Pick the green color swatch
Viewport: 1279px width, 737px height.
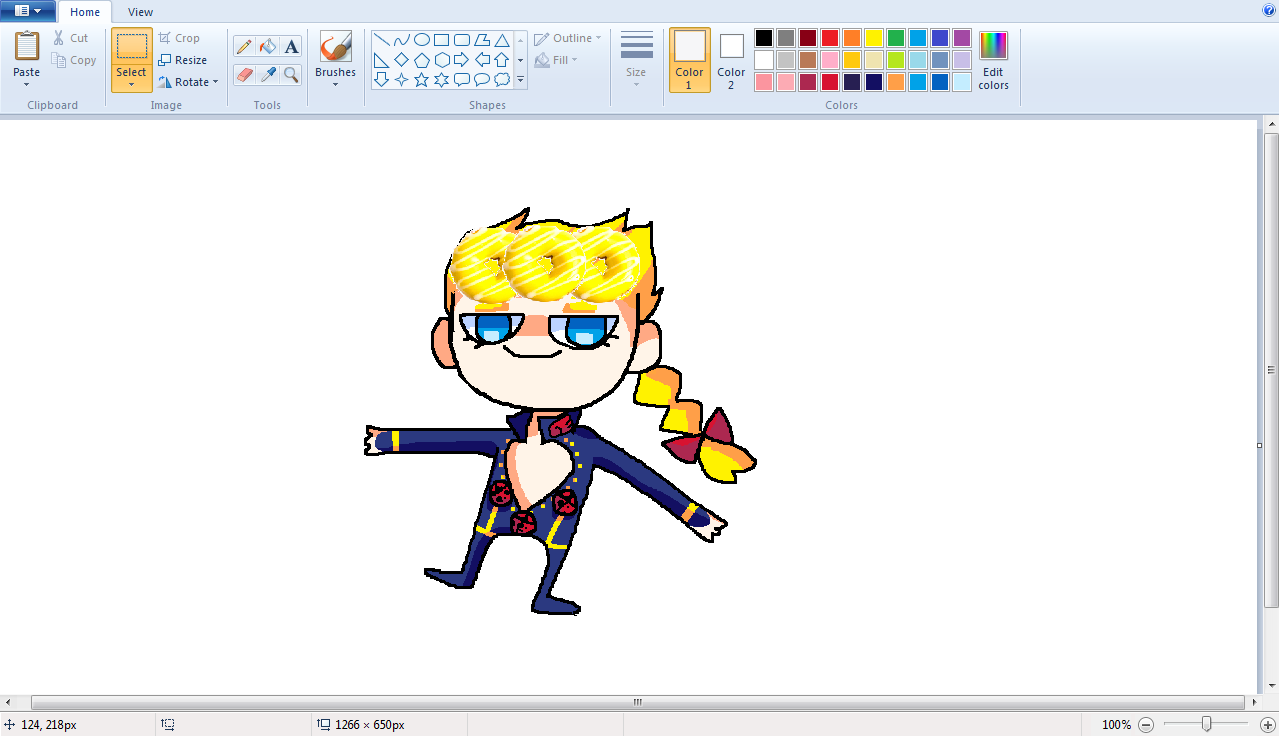coord(896,38)
